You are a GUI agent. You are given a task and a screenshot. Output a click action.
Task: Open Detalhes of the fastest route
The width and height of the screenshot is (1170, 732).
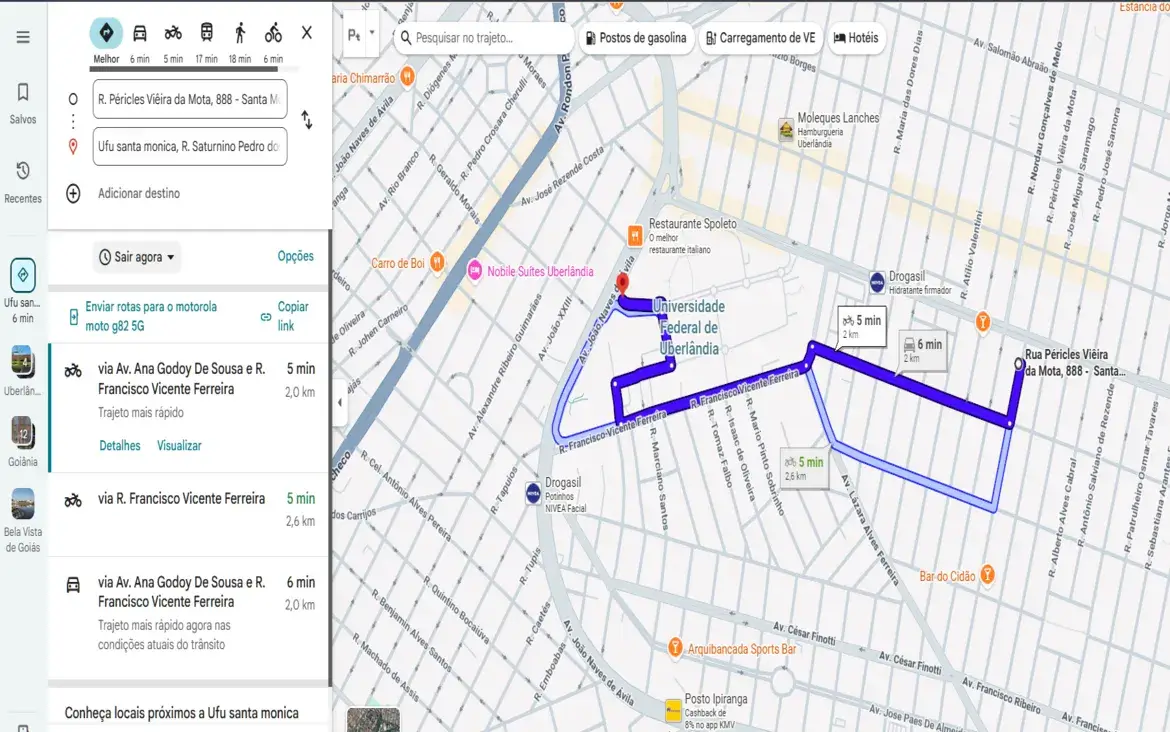click(x=119, y=445)
